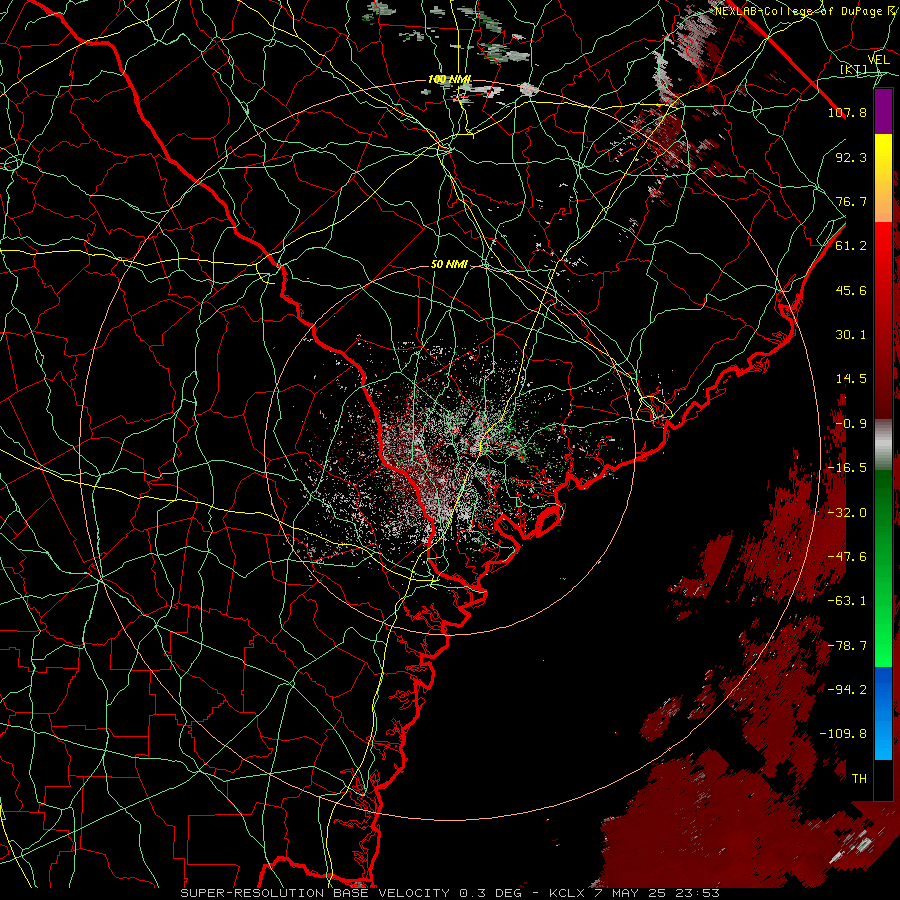Click the VEL legend title
The image size is (900, 900).
[878, 60]
